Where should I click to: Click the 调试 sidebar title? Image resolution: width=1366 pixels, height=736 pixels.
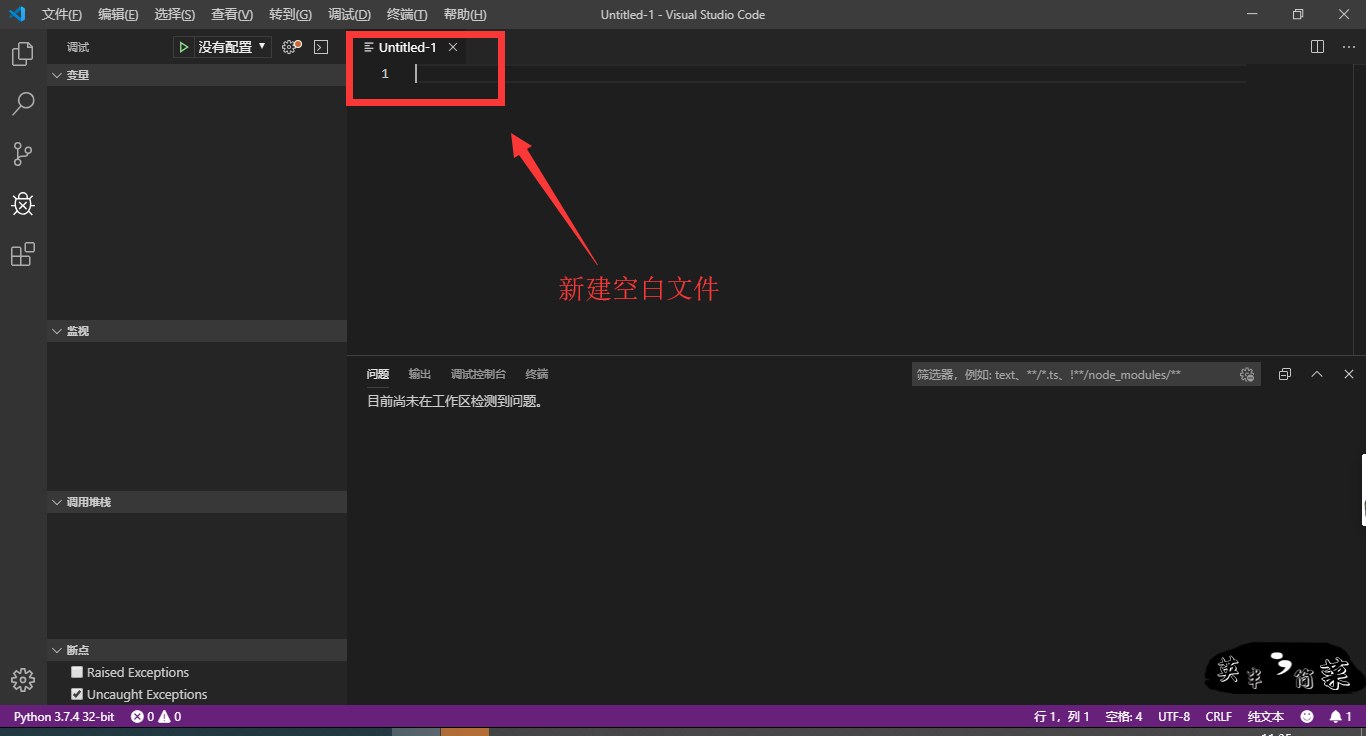pyautogui.click(x=78, y=47)
